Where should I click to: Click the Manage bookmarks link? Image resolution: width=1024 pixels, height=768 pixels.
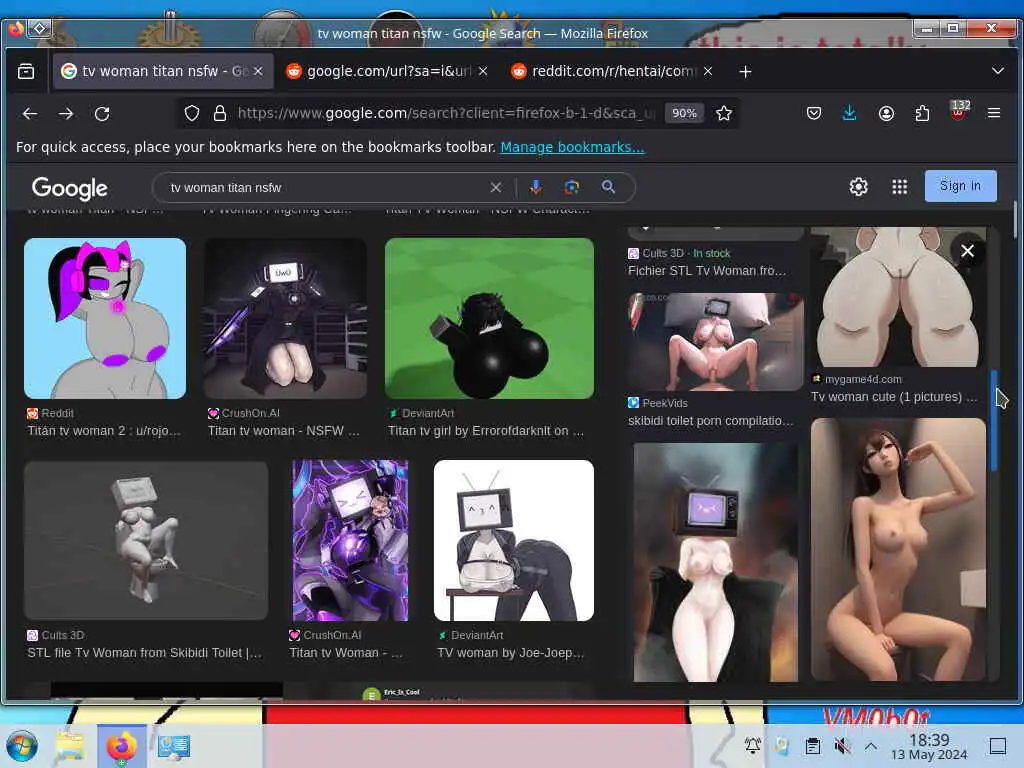[x=572, y=147]
